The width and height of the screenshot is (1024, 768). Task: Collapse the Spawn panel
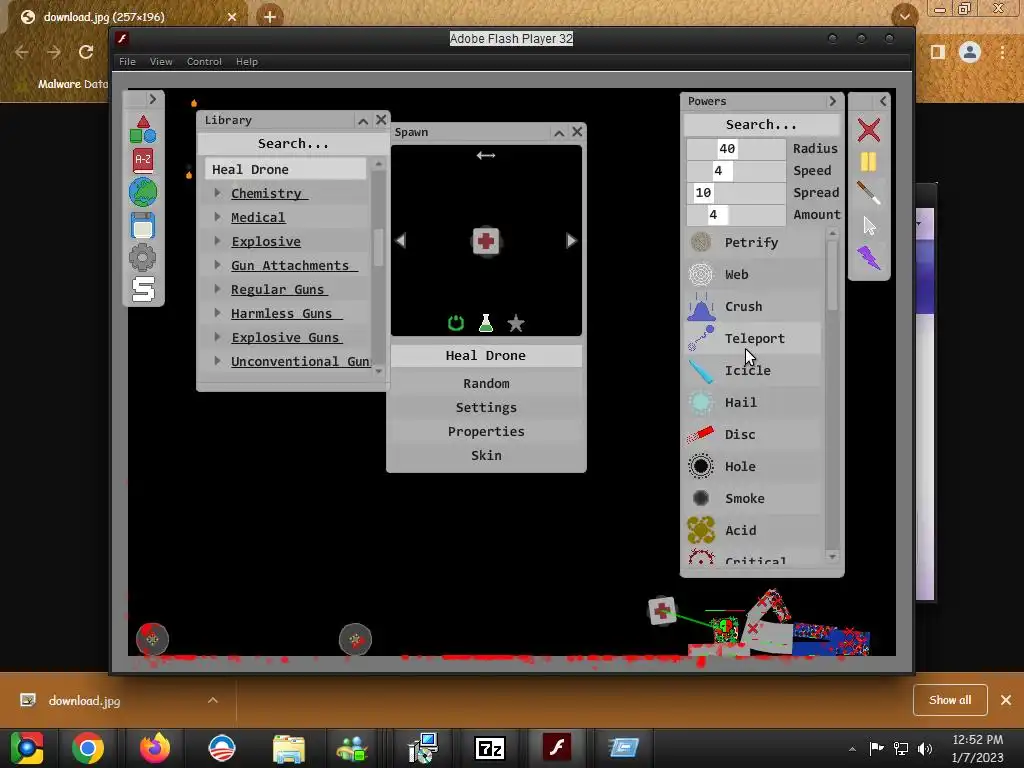[560, 133]
